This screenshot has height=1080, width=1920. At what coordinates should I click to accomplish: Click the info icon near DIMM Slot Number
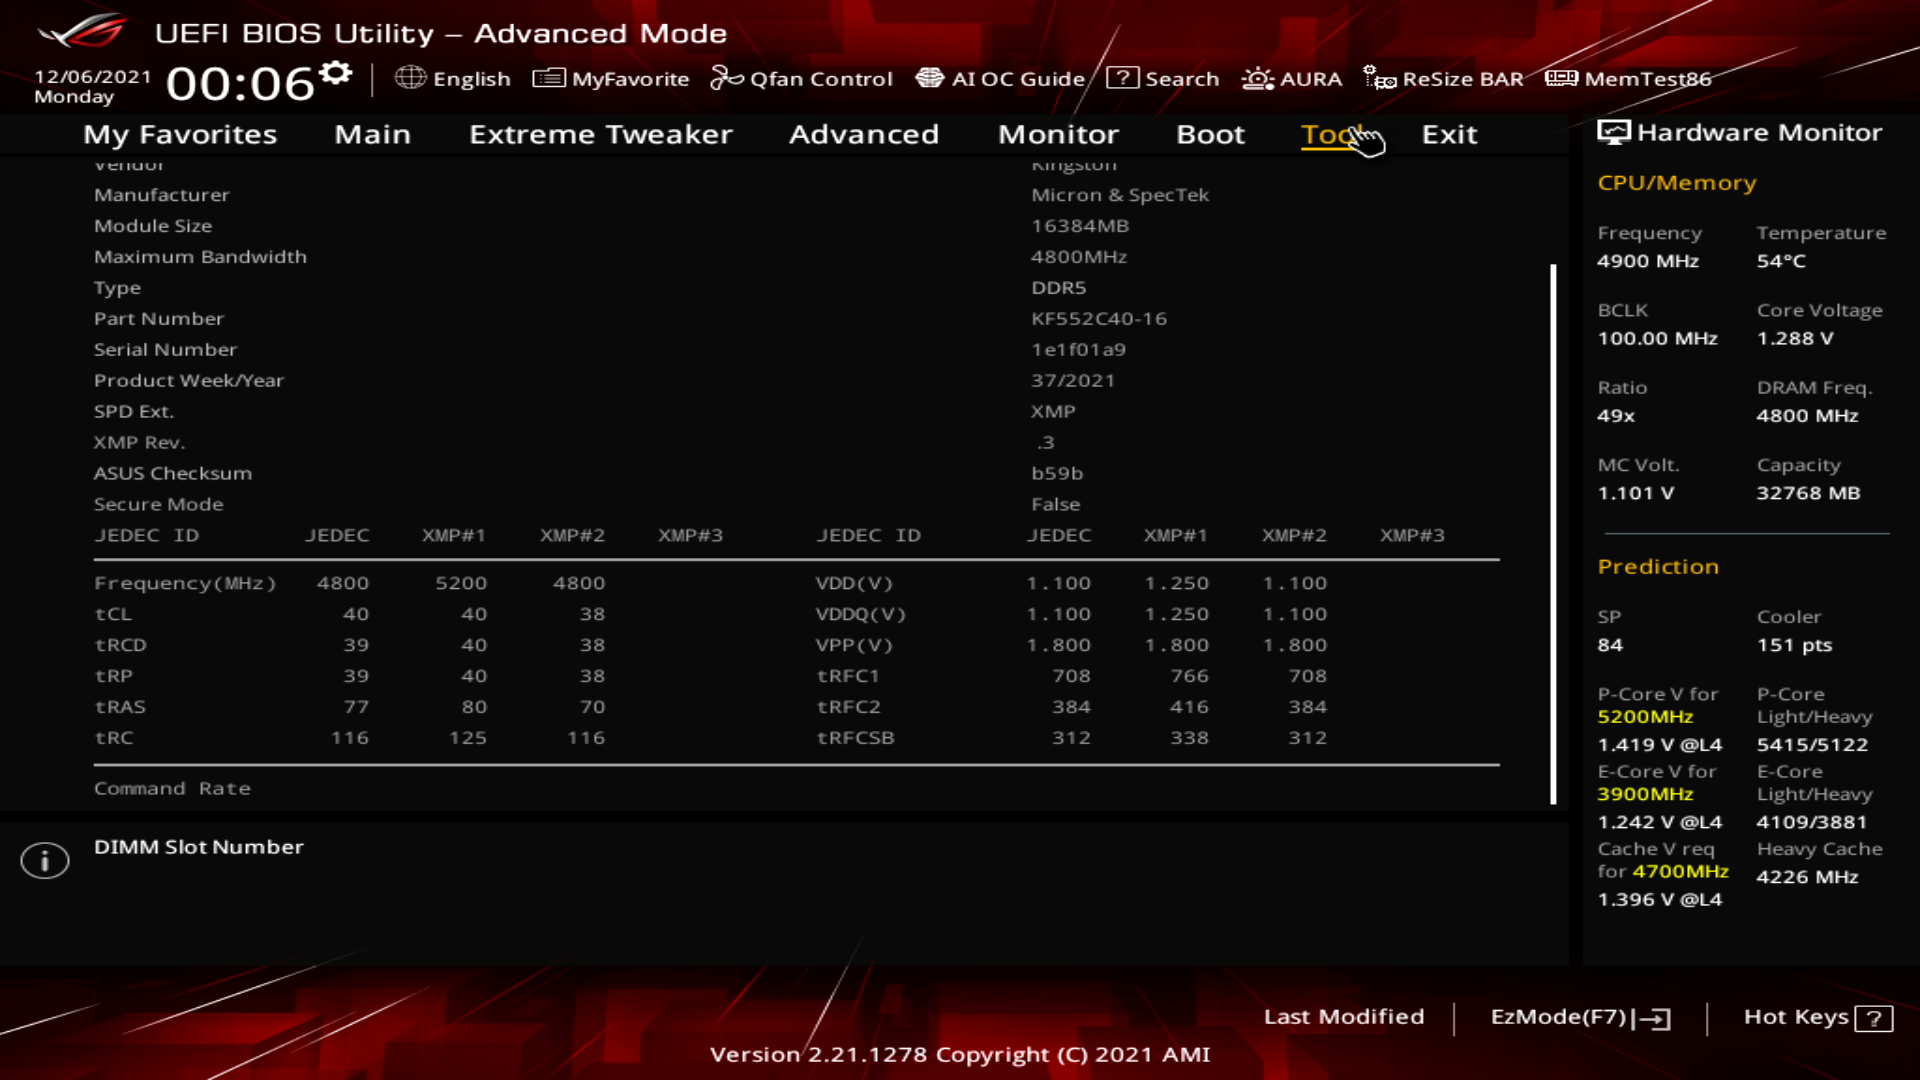tap(45, 860)
